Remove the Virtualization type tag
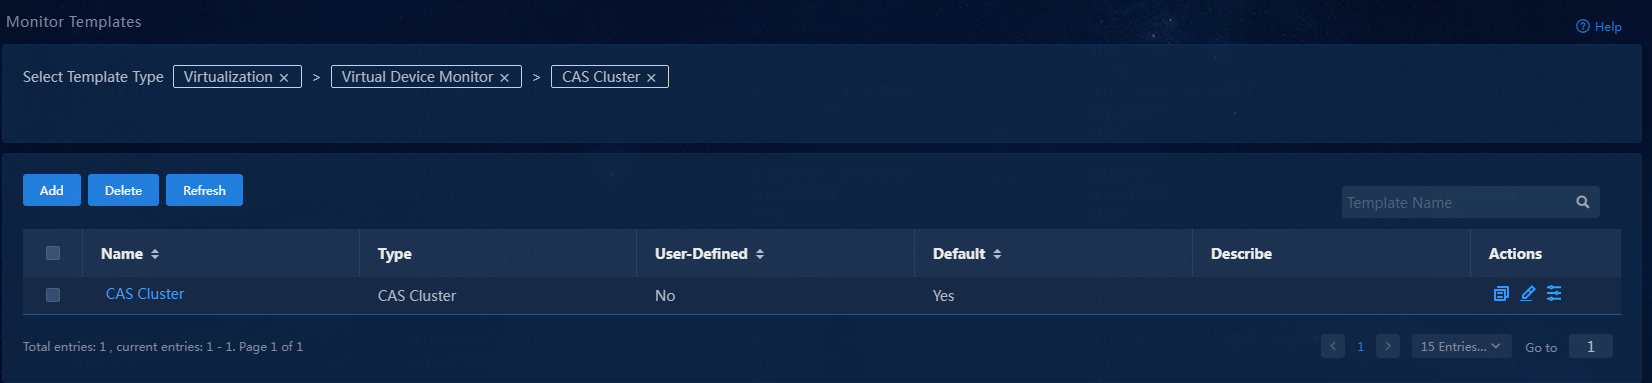Screen dimensions: 1652x383 [x=284, y=78]
